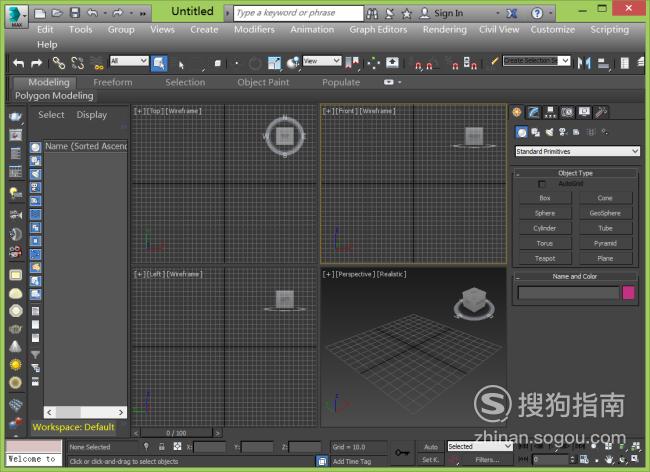Open the Standard Primitives dropdown

point(577,151)
